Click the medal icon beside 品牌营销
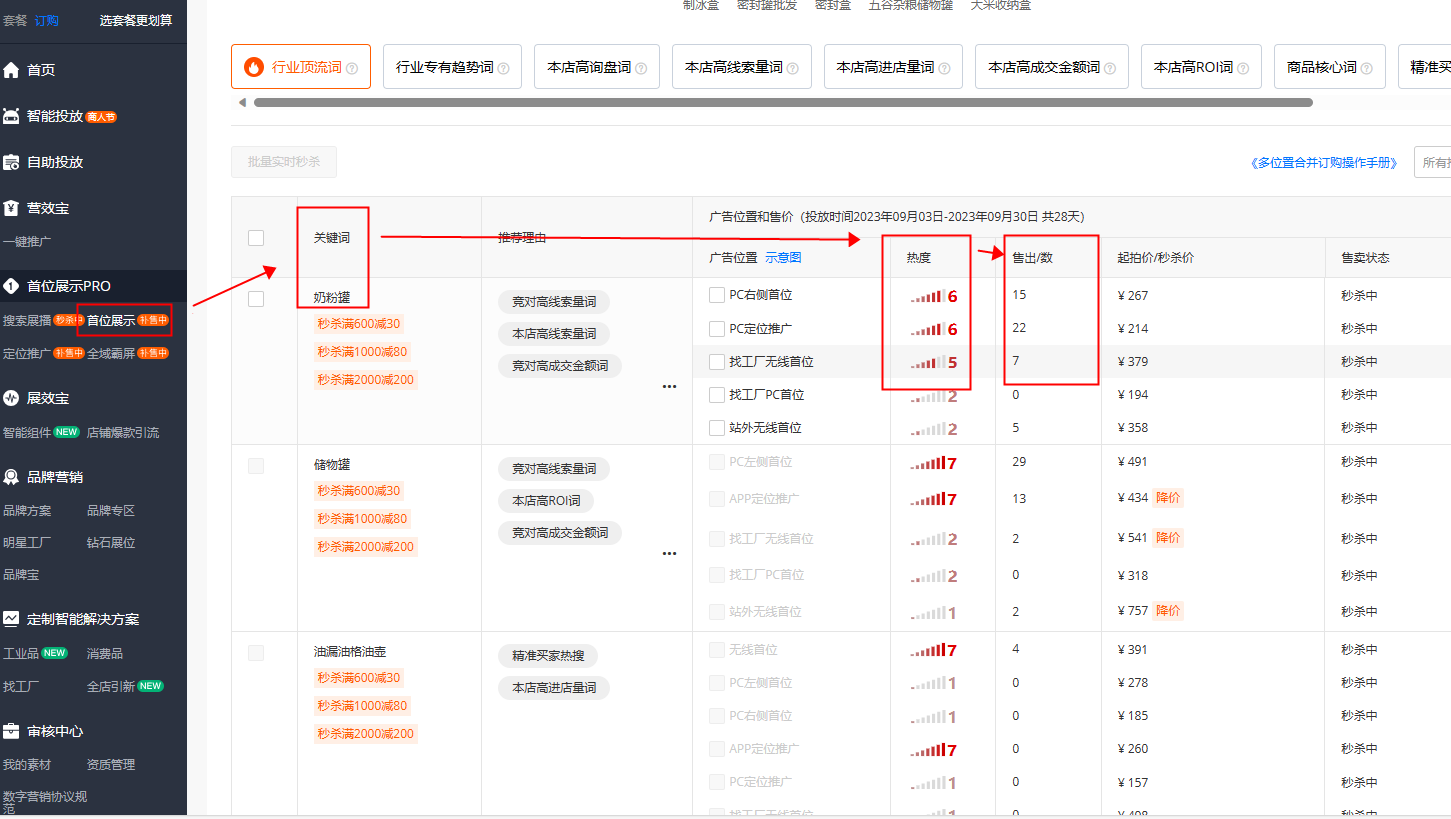1451x819 pixels. tap(12, 477)
